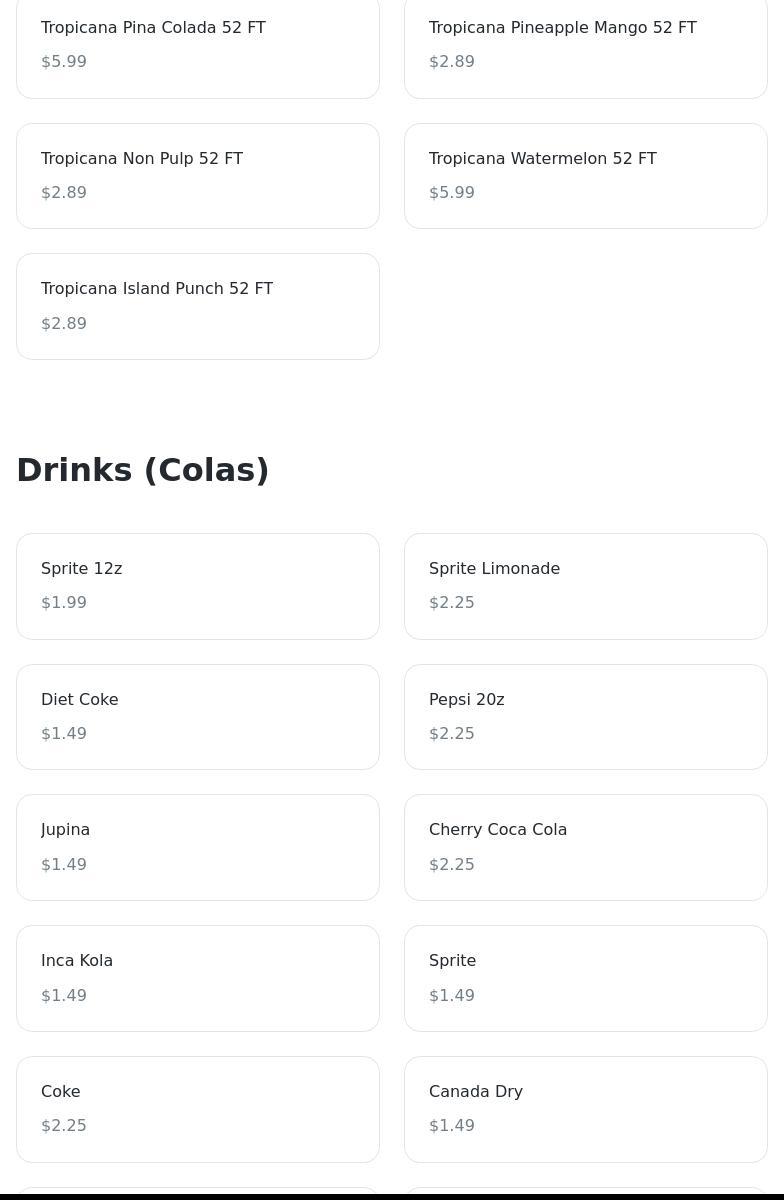Select the Diet Coke menu item

tap(197, 716)
